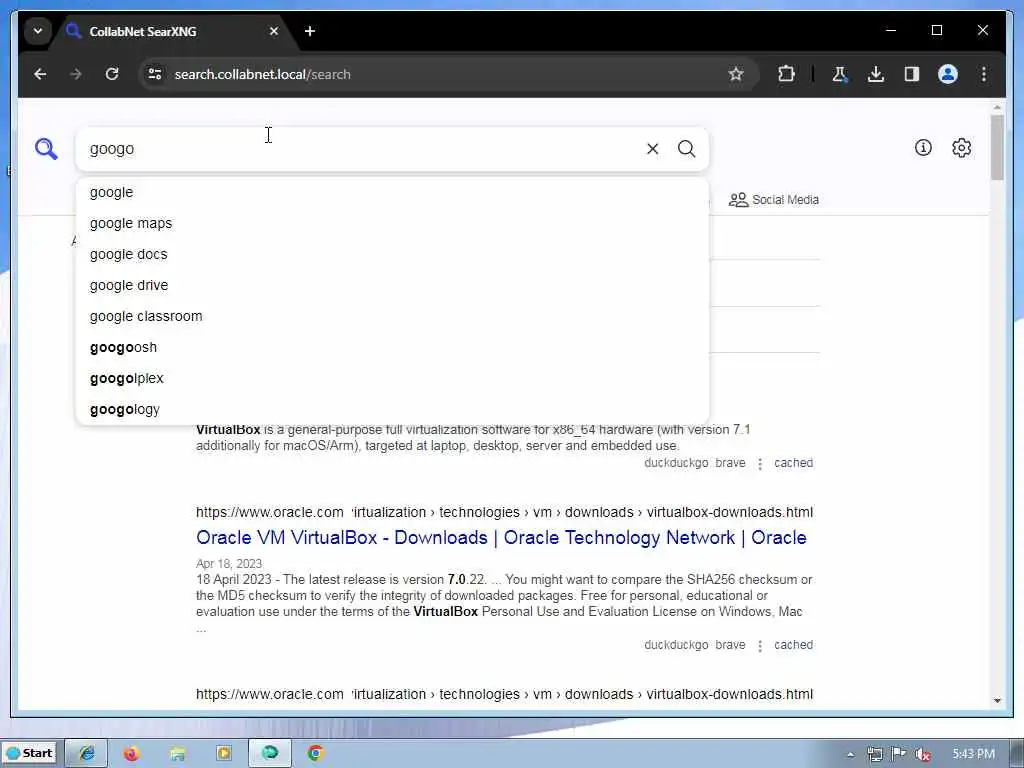The width and height of the screenshot is (1024, 768).
Task: Open cached link of Apr 18 result
Action: tap(793, 645)
